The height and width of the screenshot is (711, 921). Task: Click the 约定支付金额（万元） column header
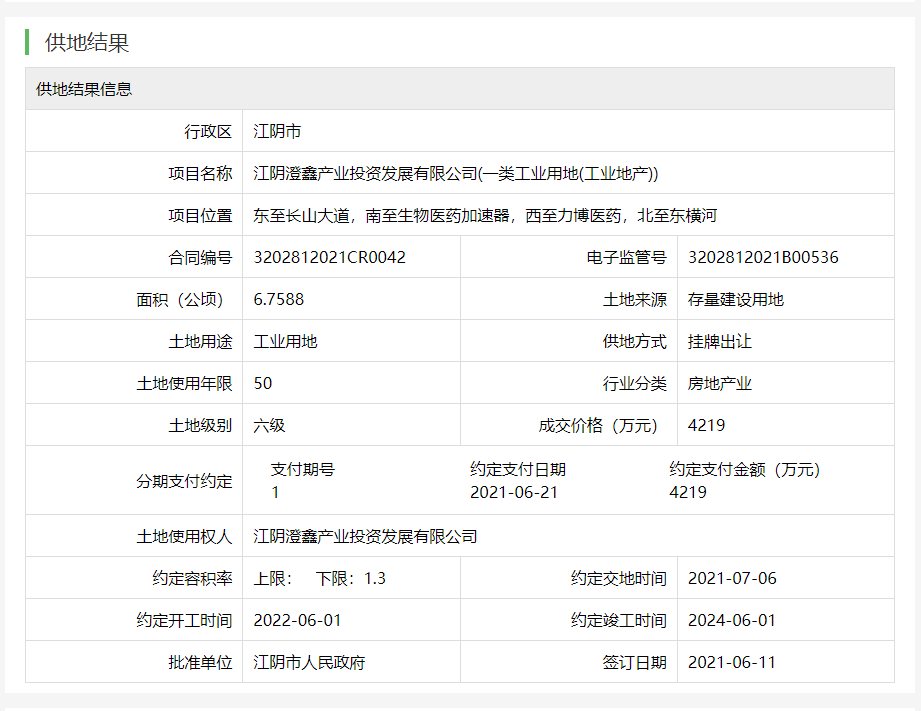click(x=744, y=469)
